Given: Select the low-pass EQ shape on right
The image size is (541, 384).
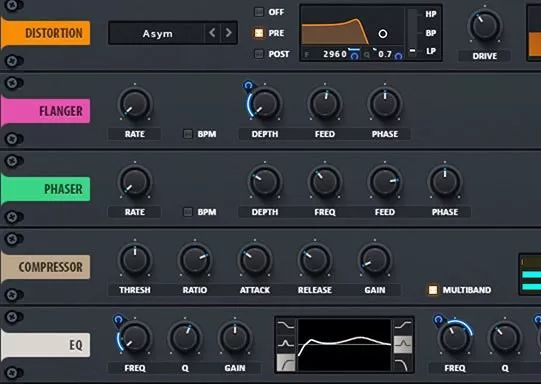Looking at the screenshot, I should tap(403, 363).
